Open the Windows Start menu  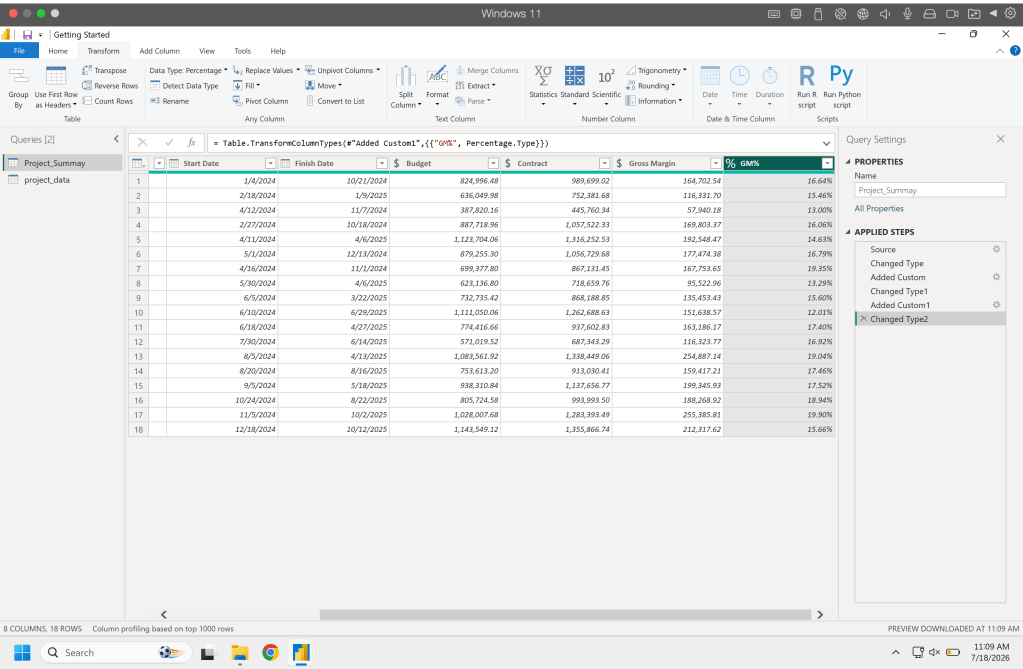[x=22, y=653]
